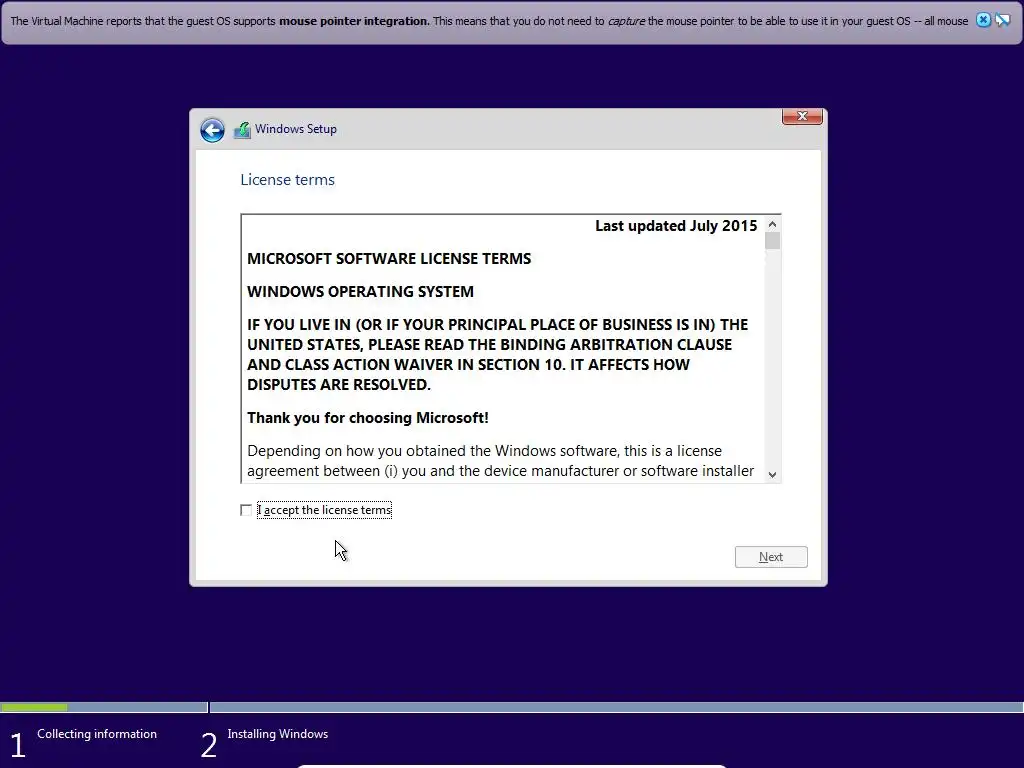Click the license text scrollbar thumb

click(x=773, y=241)
